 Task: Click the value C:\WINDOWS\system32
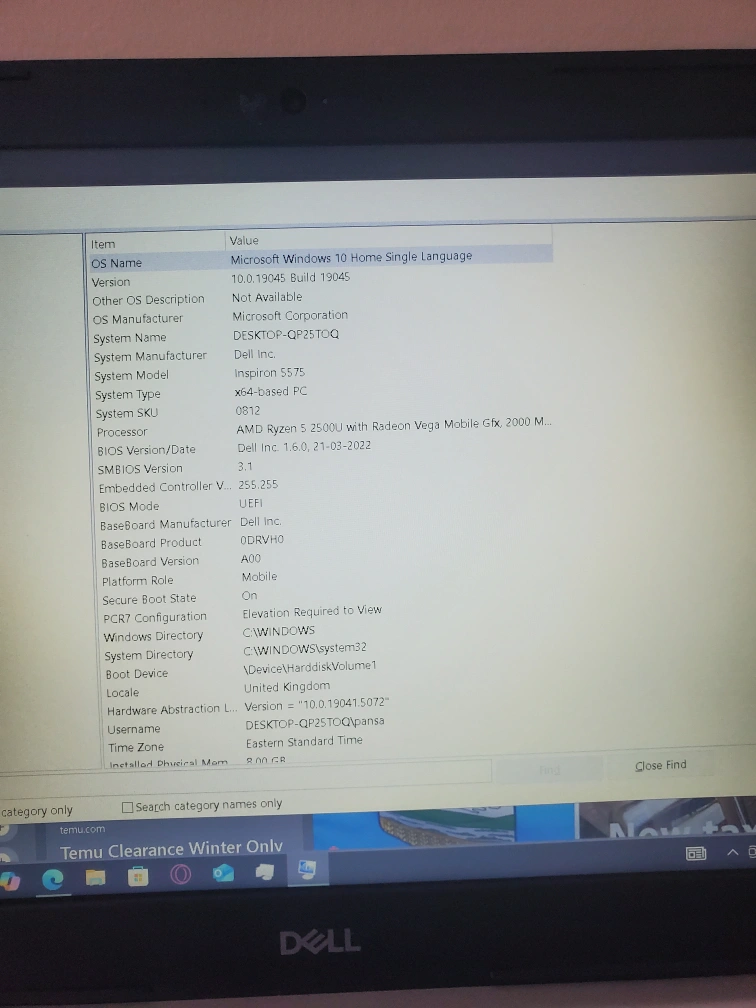pos(305,649)
